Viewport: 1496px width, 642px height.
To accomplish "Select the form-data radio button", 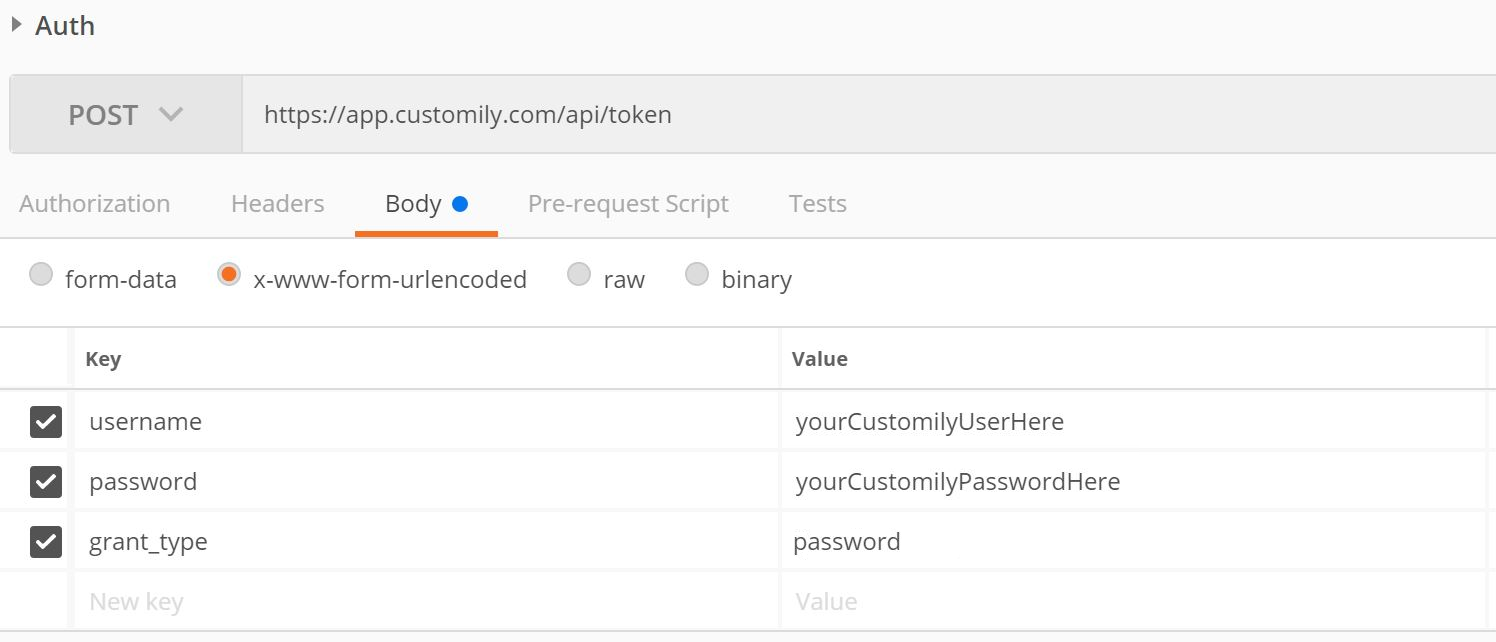I will pos(41,273).
